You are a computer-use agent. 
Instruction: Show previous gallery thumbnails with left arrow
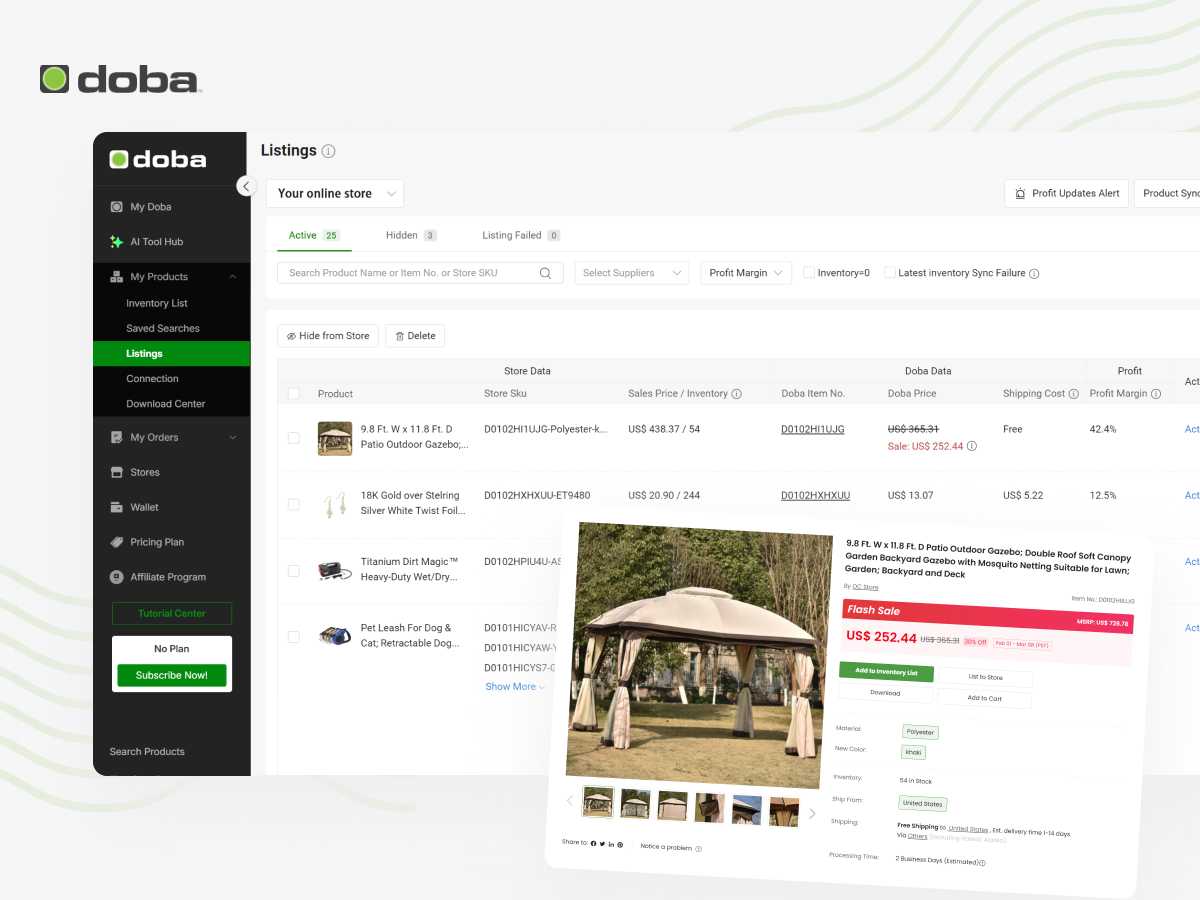570,800
